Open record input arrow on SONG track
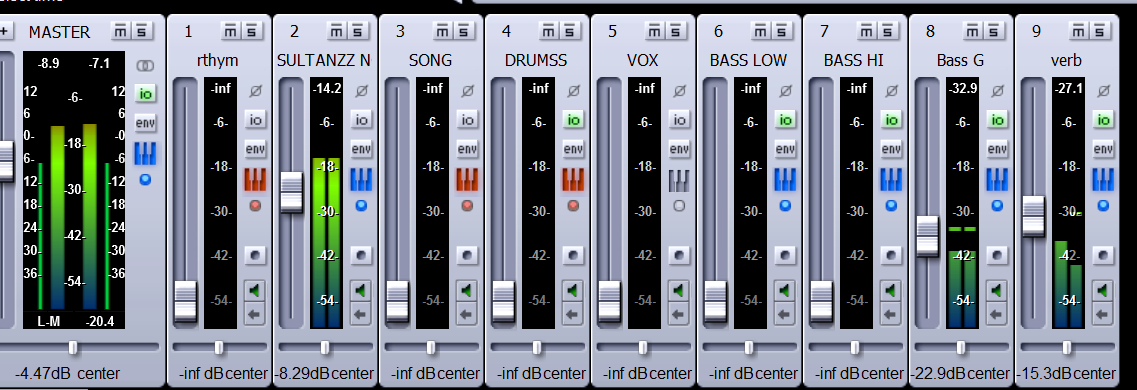Image resolution: width=1137 pixels, height=390 pixels. pyautogui.click(x=467, y=315)
